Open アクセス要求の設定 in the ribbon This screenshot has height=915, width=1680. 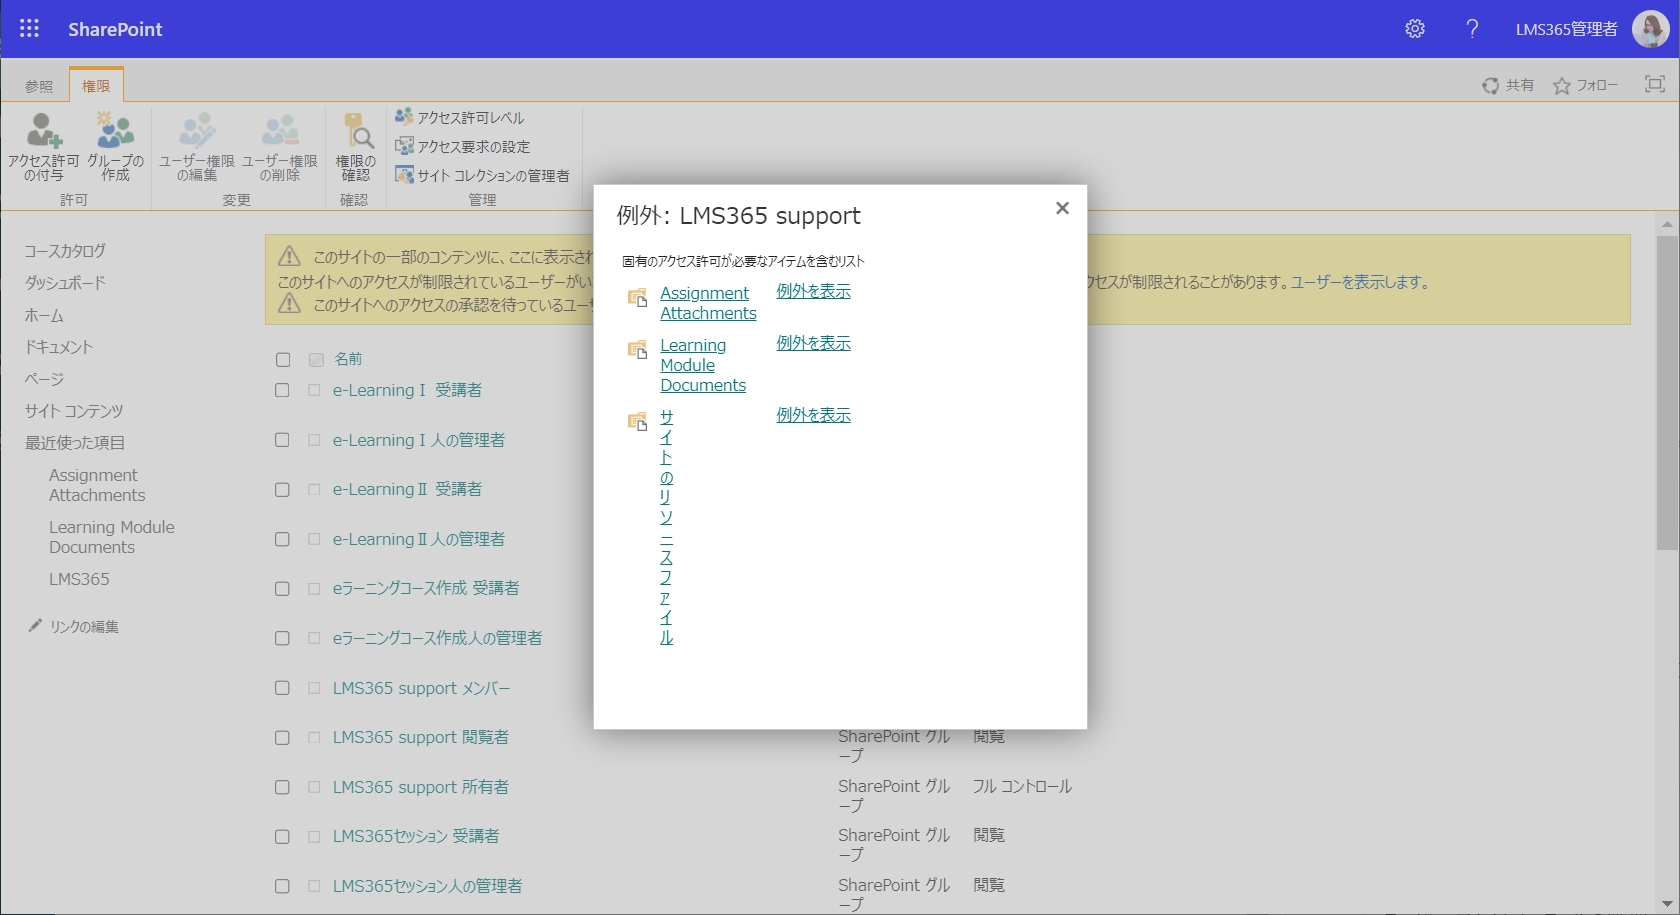[463, 147]
